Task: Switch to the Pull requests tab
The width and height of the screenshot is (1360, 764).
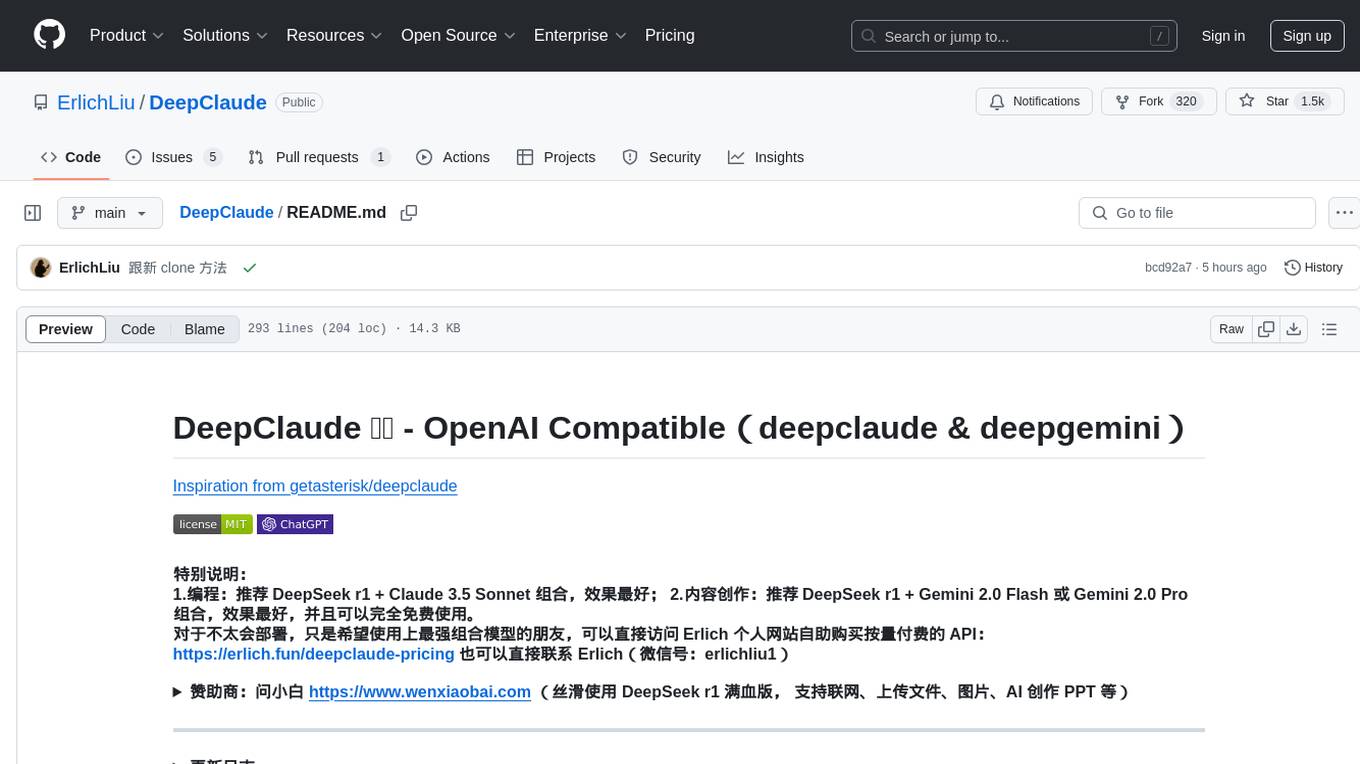Action: click(x=319, y=157)
